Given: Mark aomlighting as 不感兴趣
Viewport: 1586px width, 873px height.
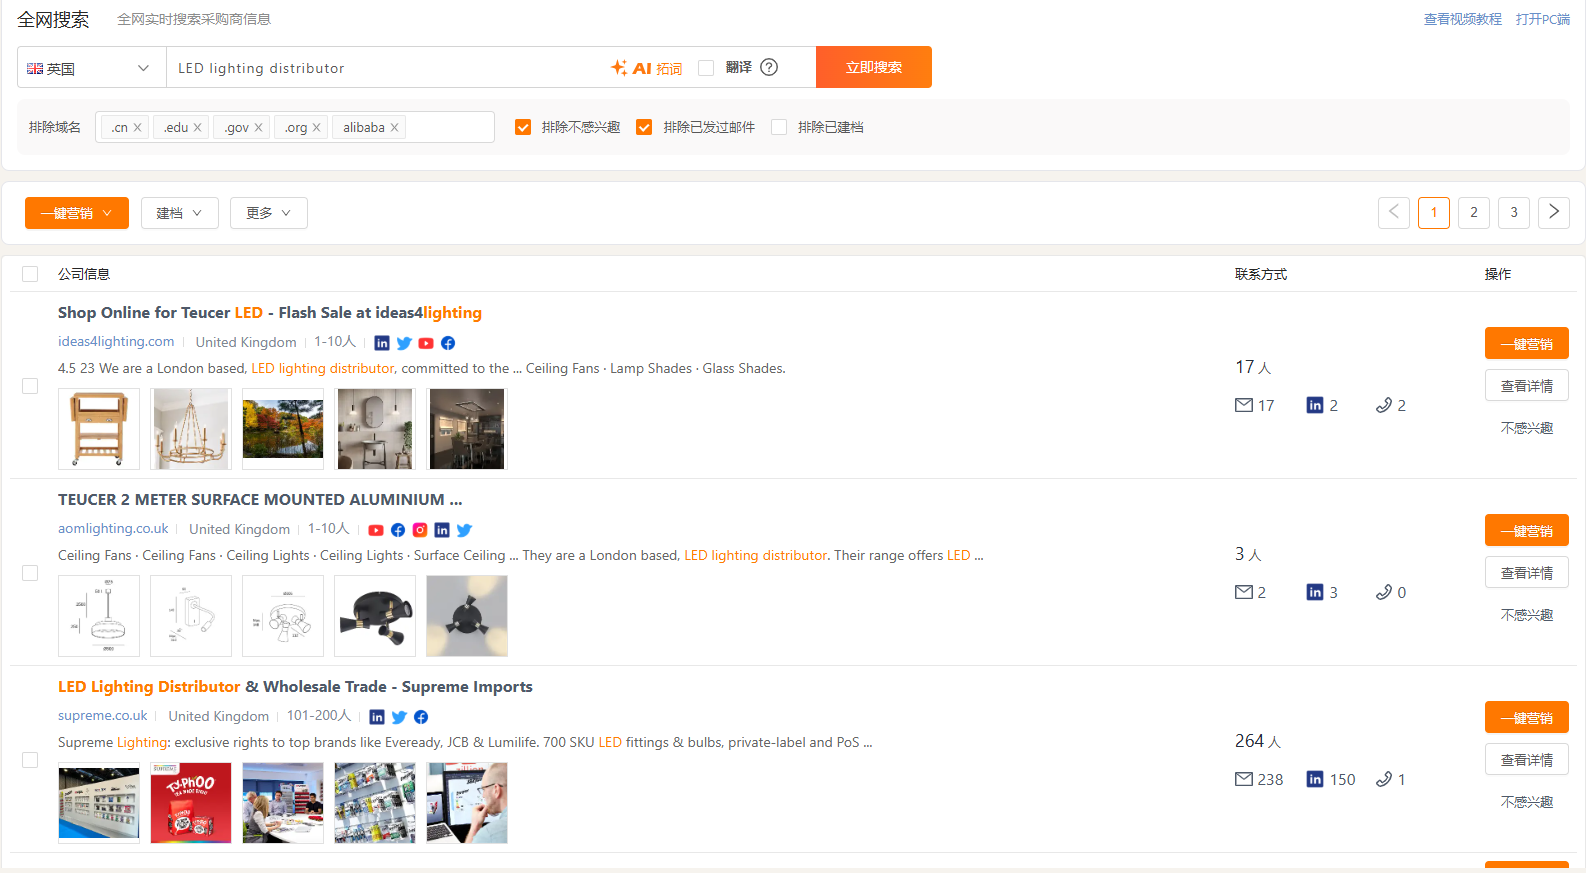Looking at the screenshot, I should [1527, 615].
